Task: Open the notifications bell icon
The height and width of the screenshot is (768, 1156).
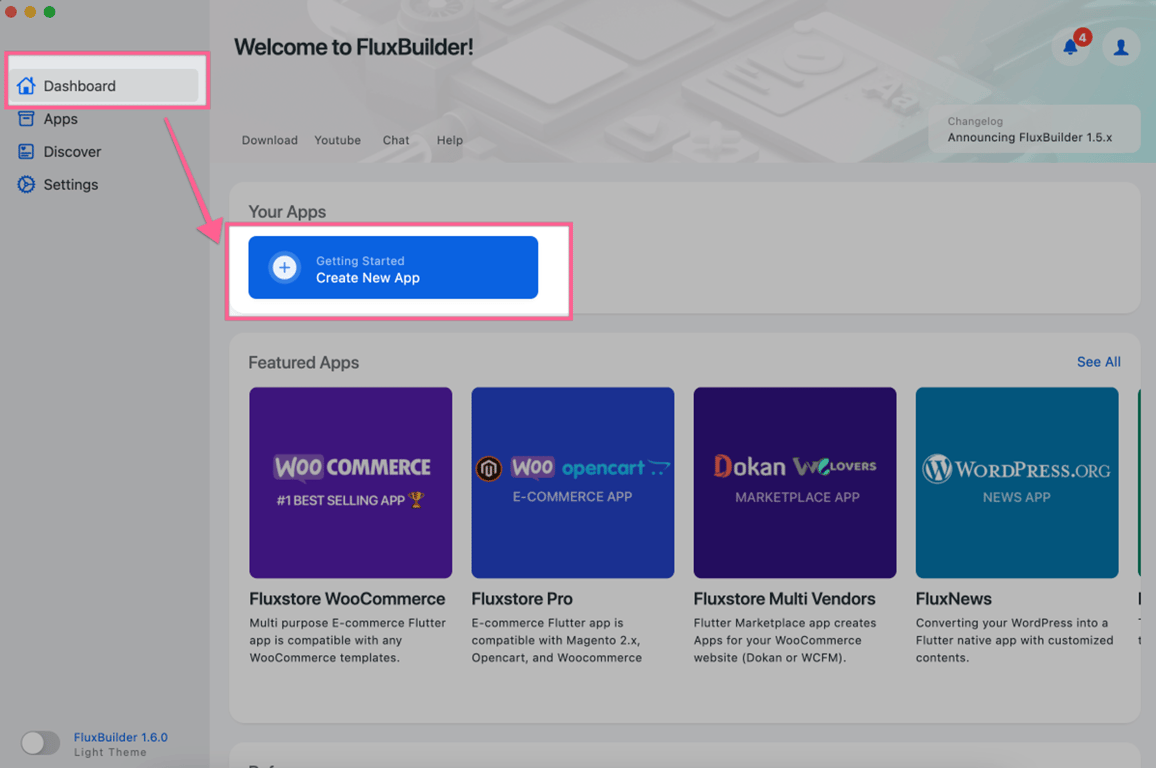Action: pyautogui.click(x=1070, y=48)
